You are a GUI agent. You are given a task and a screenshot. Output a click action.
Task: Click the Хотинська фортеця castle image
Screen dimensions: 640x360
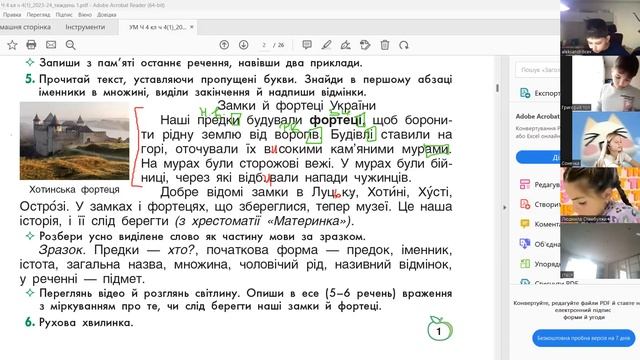tap(74, 141)
